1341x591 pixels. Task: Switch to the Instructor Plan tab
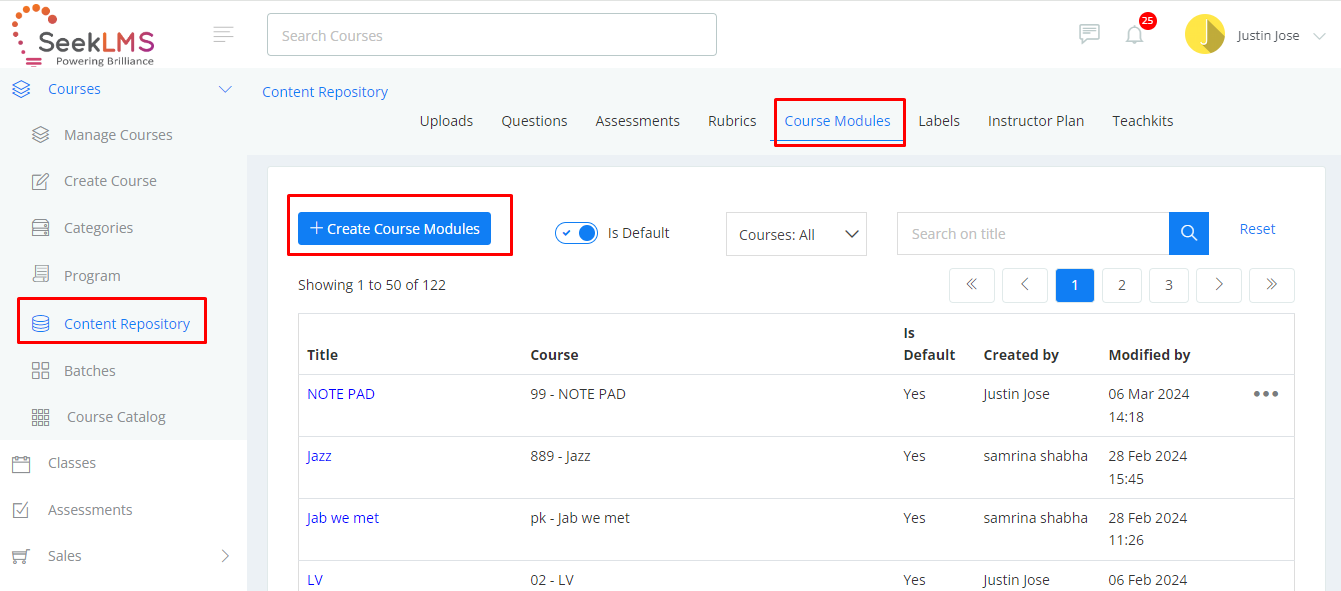tap(1036, 121)
